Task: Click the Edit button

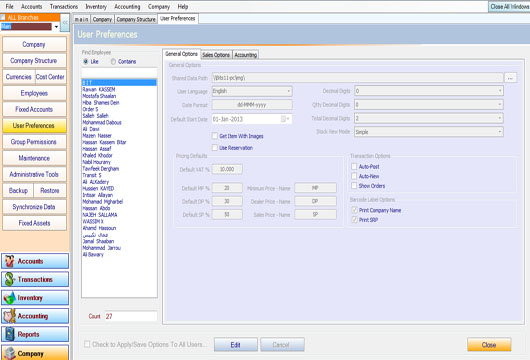Action: point(236,345)
